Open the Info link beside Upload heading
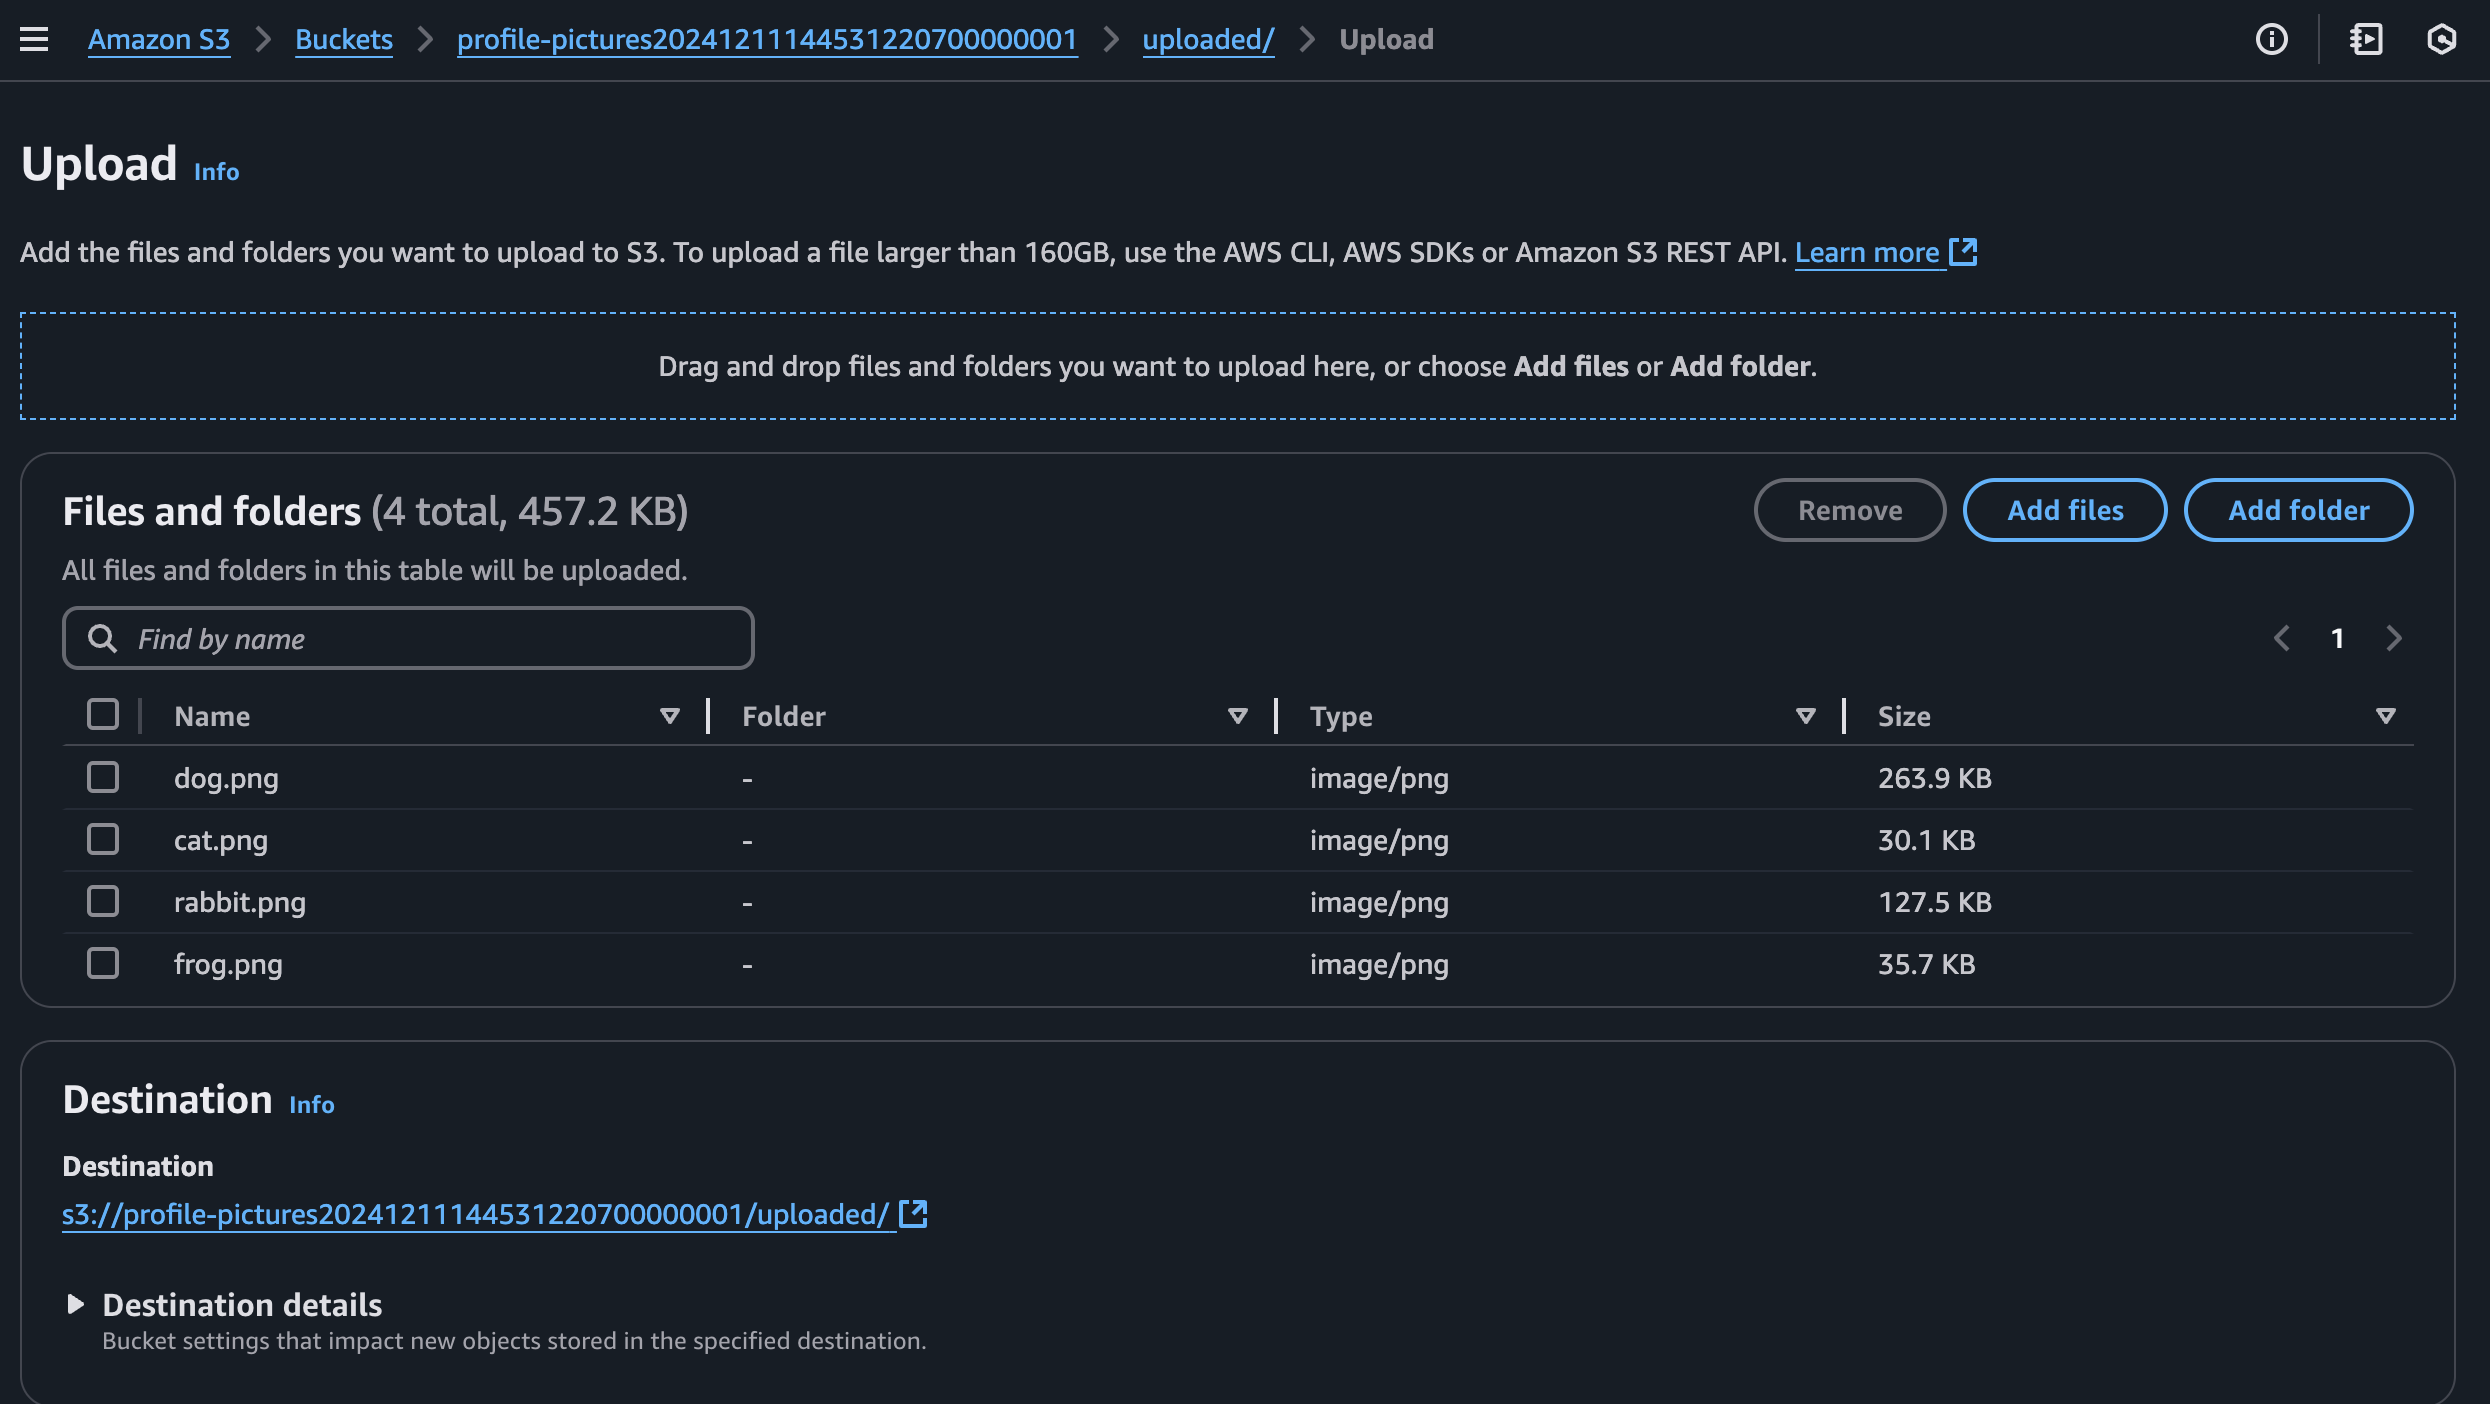 point(216,172)
